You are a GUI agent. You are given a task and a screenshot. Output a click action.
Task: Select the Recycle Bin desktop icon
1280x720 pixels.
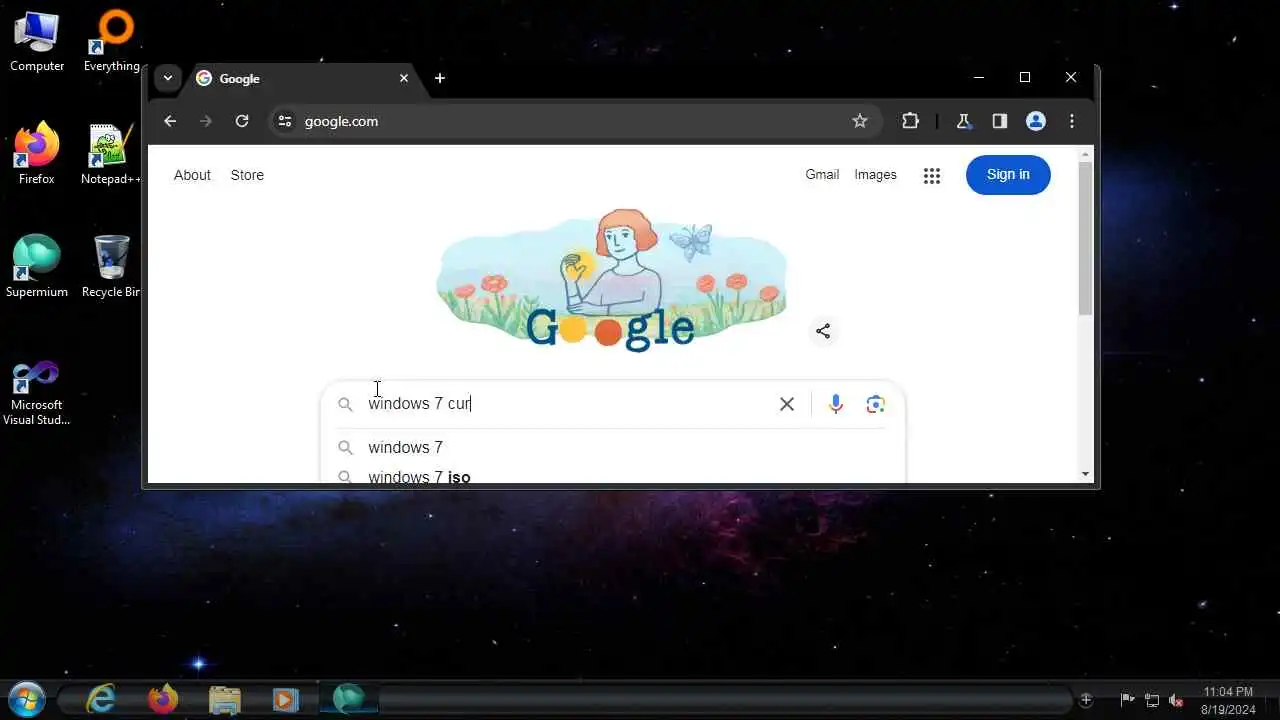click(x=111, y=266)
